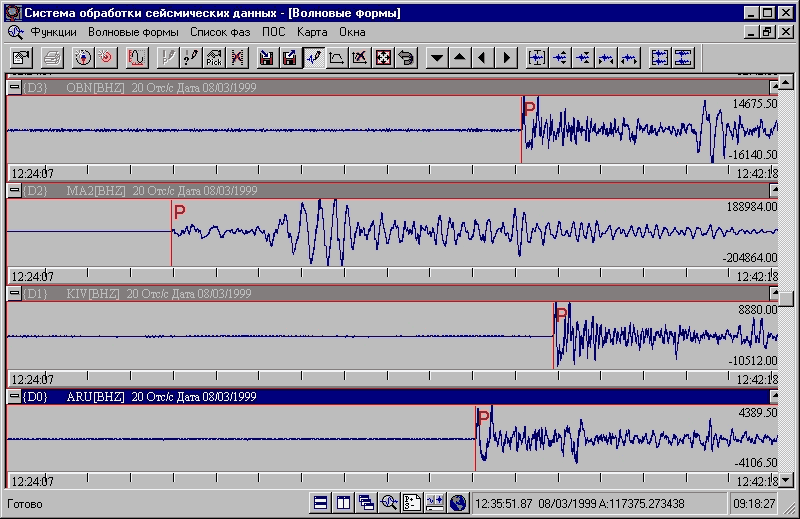Toggle the pressed waveform pen toolbar button
The width and height of the screenshot is (800, 519).
point(314,57)
